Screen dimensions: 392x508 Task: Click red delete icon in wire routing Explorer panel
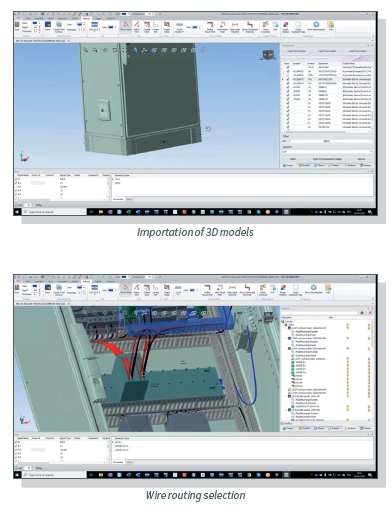pyautogui.click(x=370, y=313)
